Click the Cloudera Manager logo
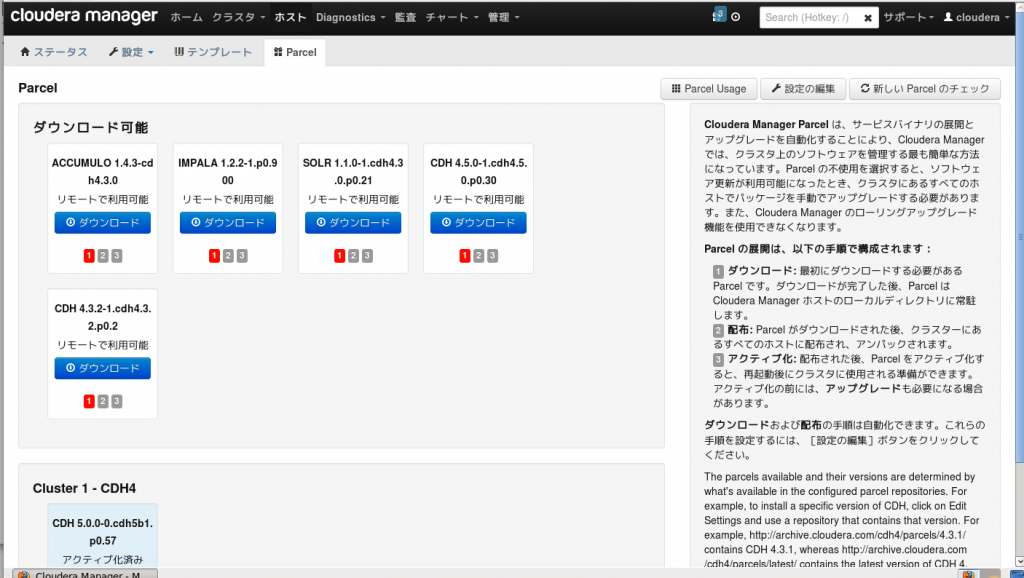The height and width of the screenshot is (578, 1024). tap(84, 16)
